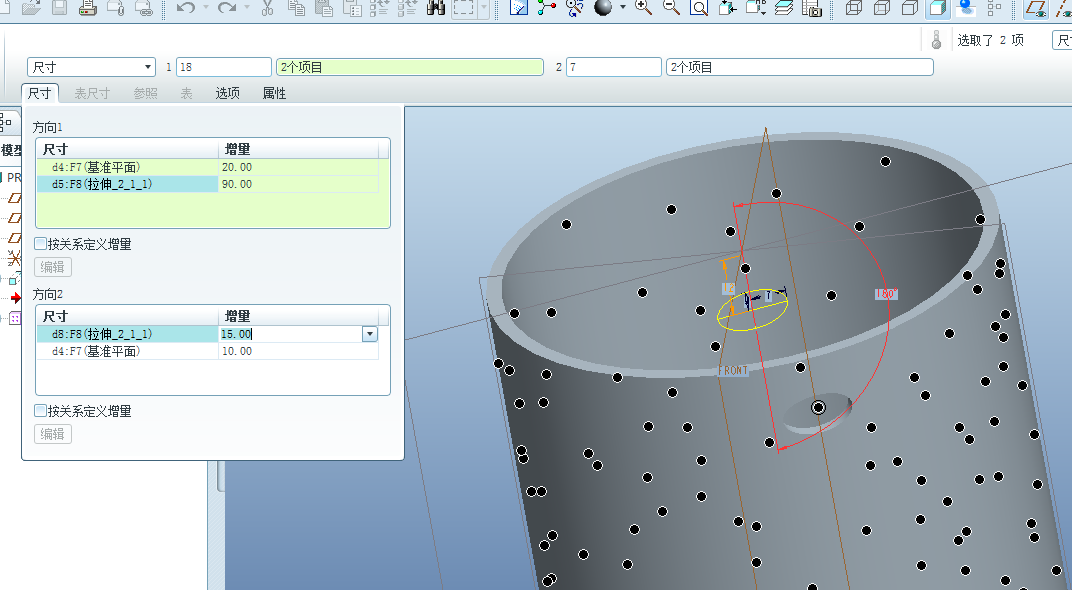Click the direction 1 2个项目 collector
This screenshot has width=1072, height=590.
click(410, 67)
